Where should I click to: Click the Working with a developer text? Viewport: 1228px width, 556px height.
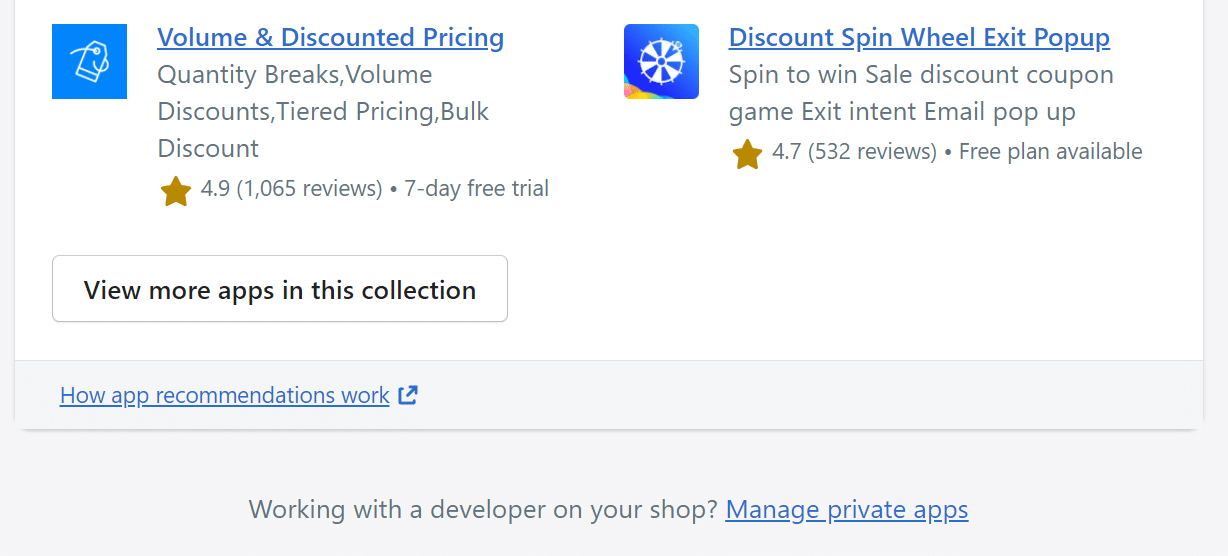pyautogui.click(x=483, y=510)
